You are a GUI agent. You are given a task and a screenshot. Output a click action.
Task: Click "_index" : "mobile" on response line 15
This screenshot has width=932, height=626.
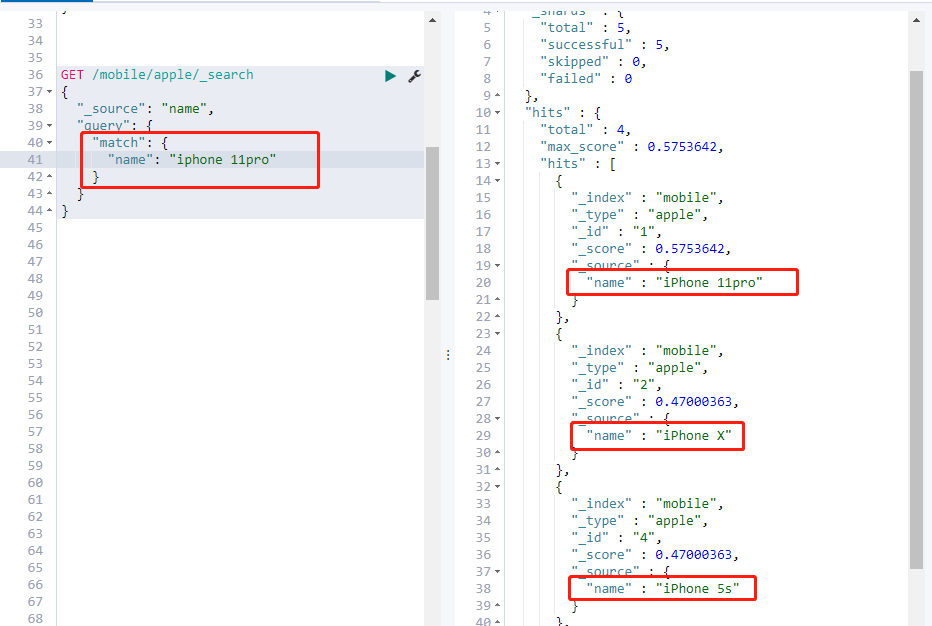click(647, 197)
